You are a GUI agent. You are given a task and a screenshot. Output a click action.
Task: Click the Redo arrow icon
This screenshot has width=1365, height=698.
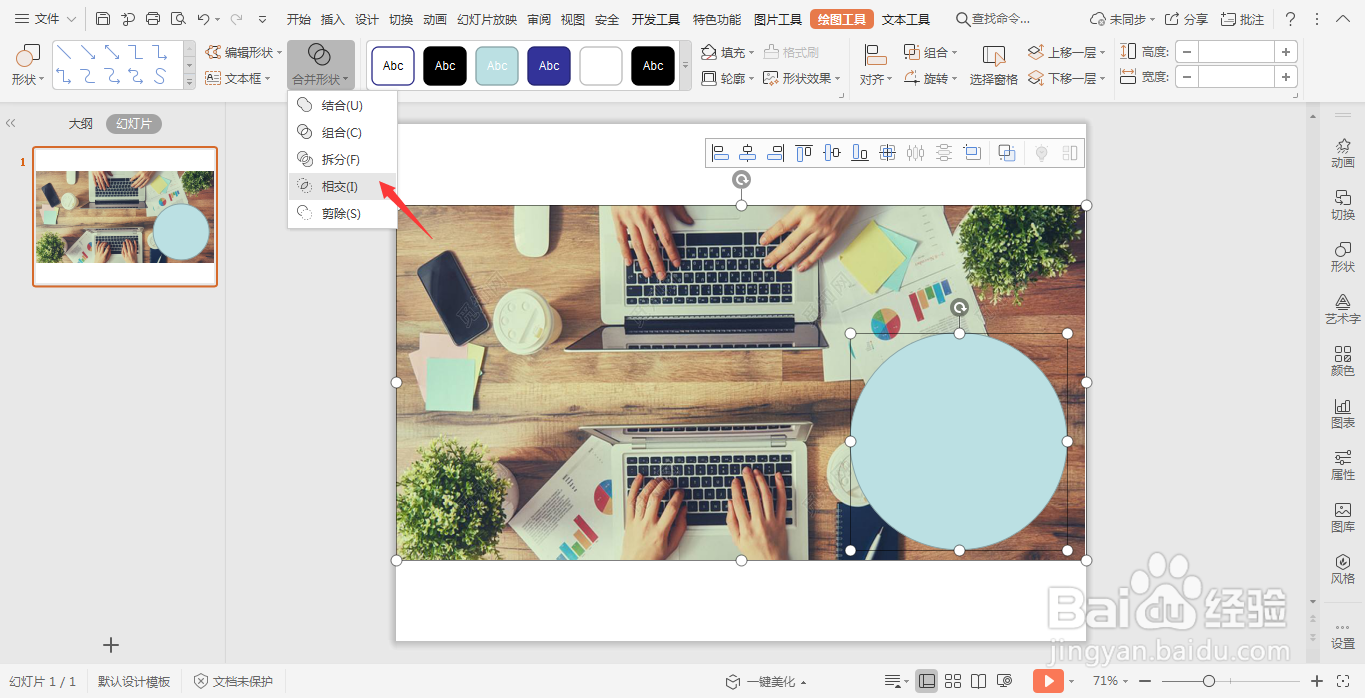[x=236, y=19]
